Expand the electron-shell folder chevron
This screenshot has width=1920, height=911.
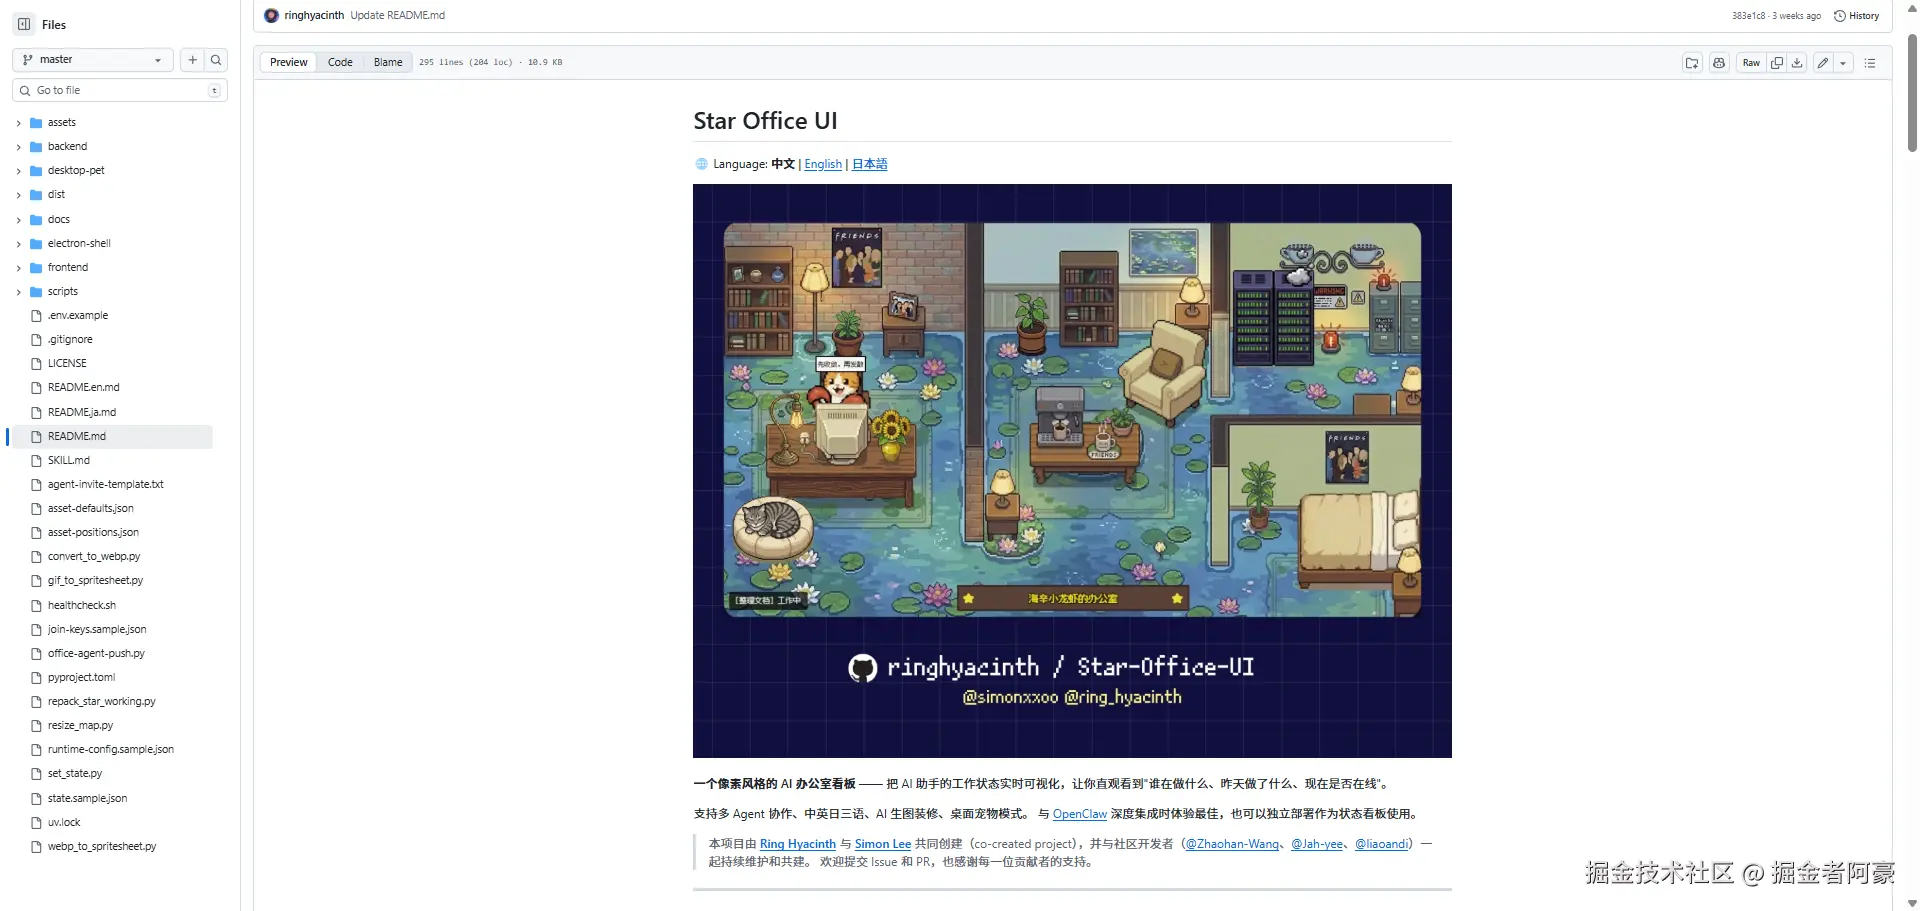click(x=18, y=244)
